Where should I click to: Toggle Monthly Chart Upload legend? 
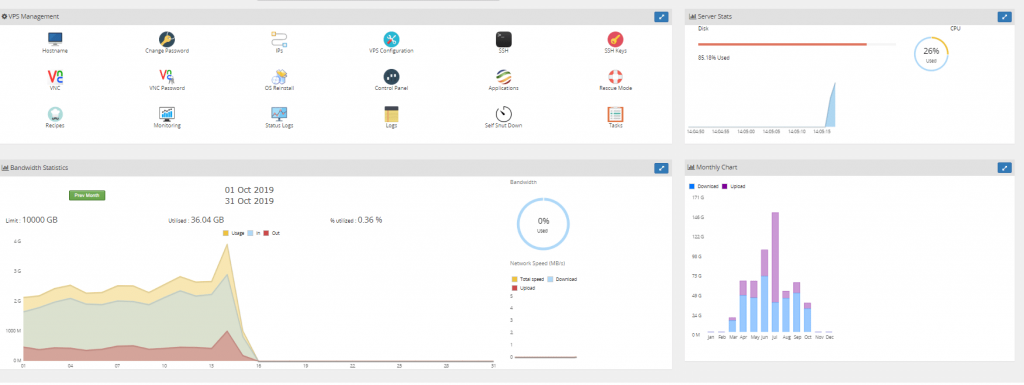click(733, 186)
